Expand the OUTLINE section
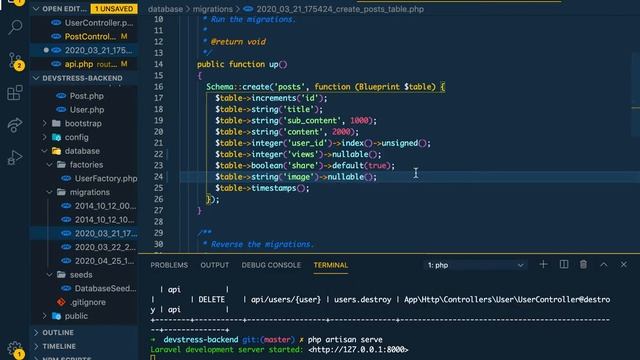This screenshot has height=360, width=640. coord(58,333)
